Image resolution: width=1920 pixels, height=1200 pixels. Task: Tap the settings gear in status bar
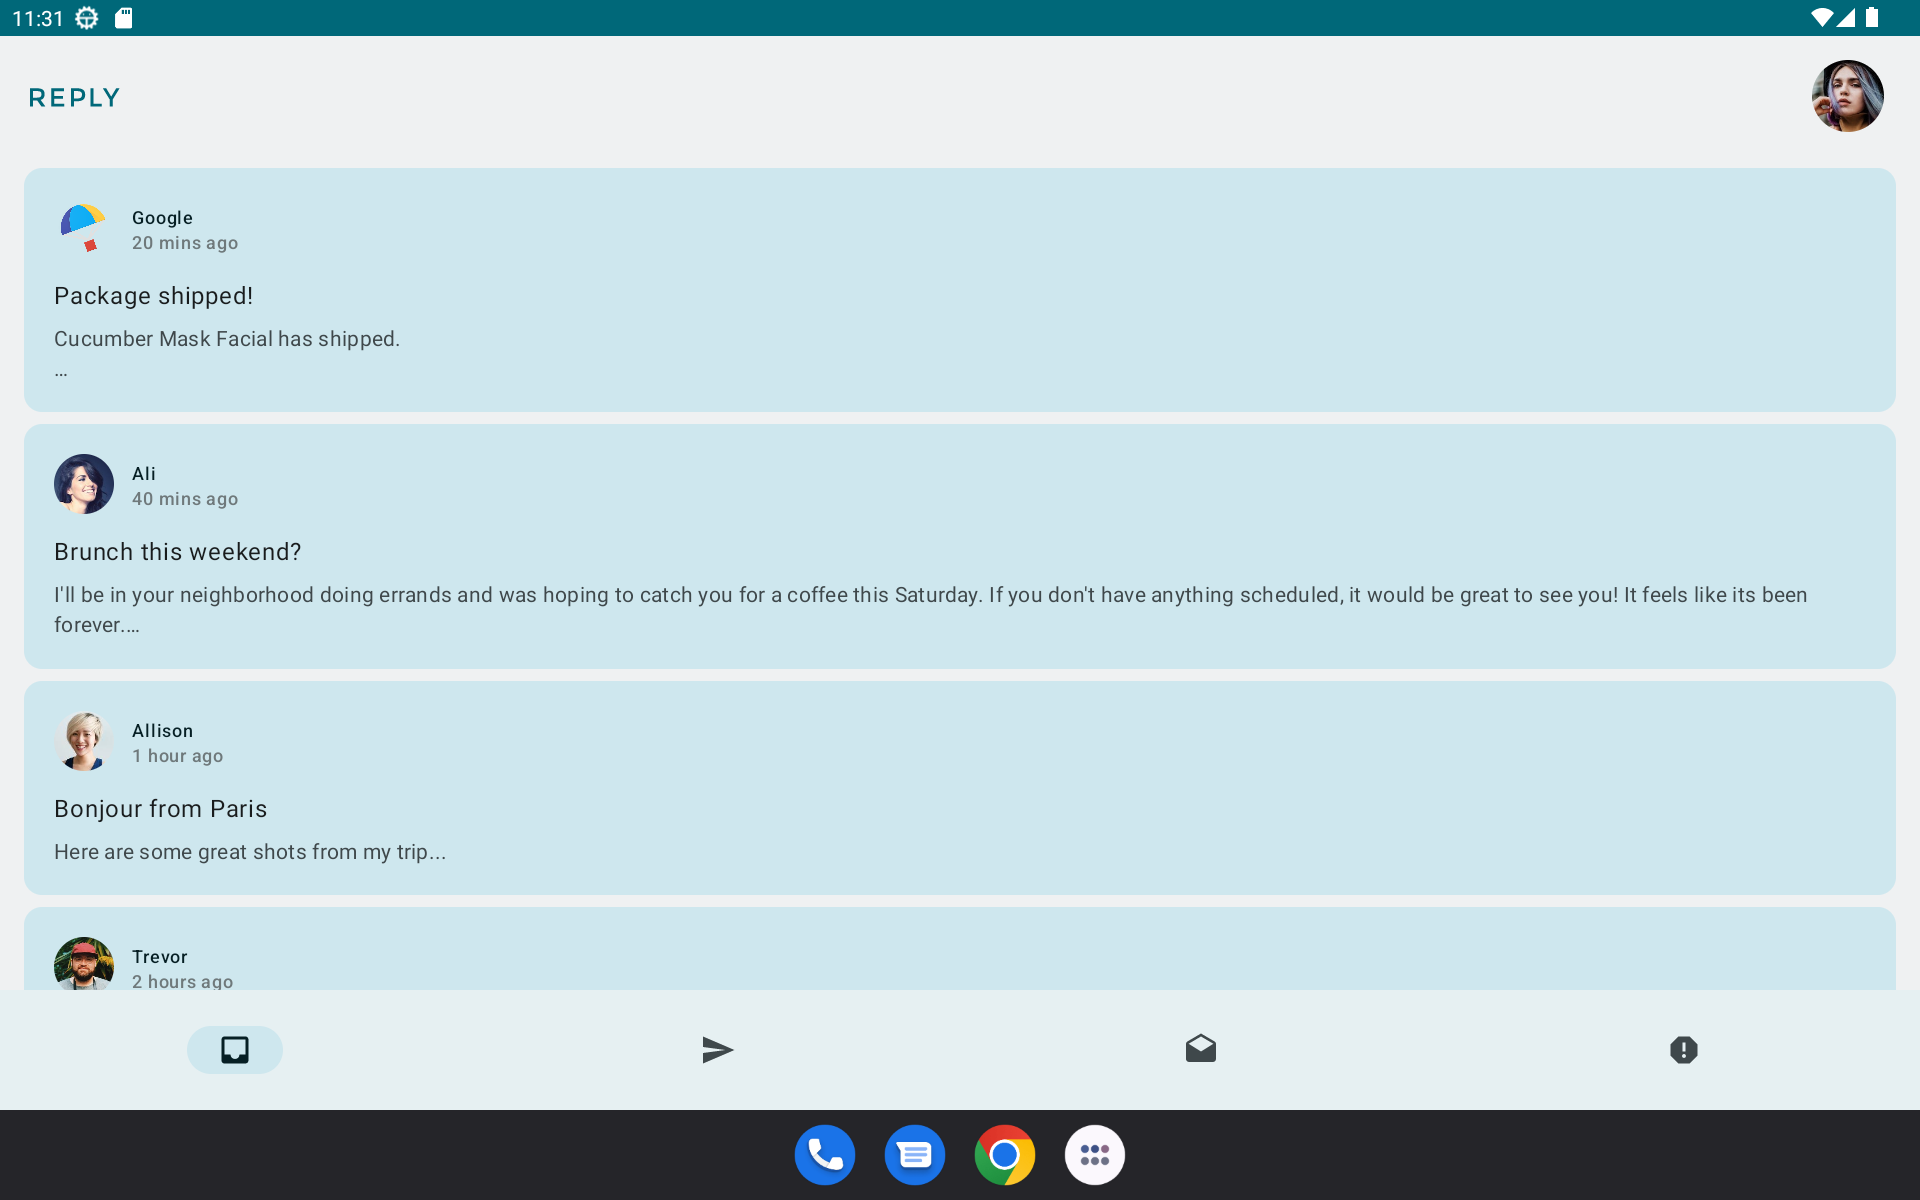click(87, 18)
